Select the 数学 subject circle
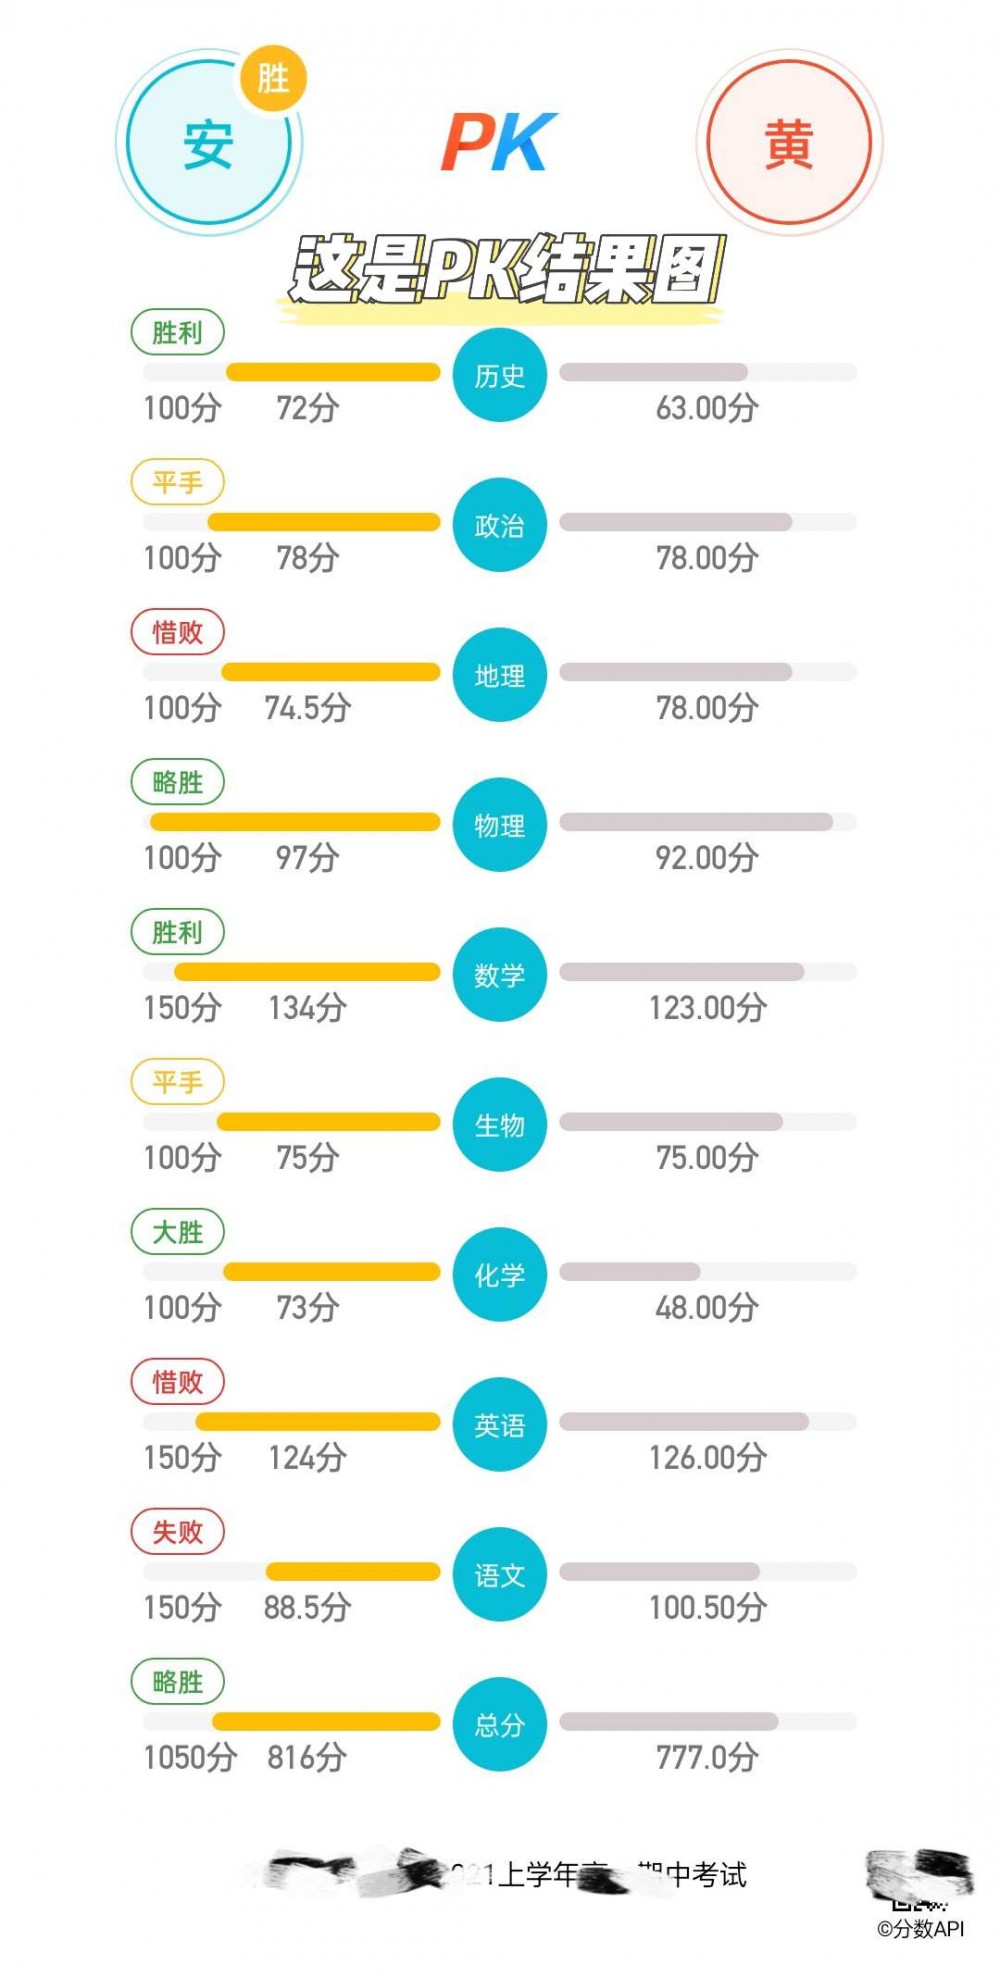The height and width of the screenshot is (1977, 1000). pyautogui.click(x=499, y=976)
